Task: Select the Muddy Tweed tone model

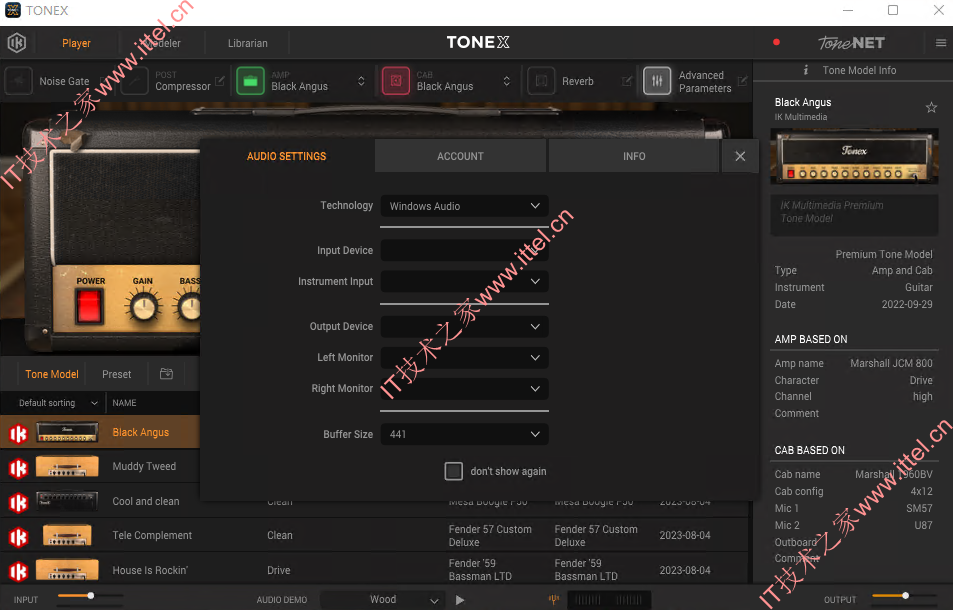Action: [x=144, y=466]
